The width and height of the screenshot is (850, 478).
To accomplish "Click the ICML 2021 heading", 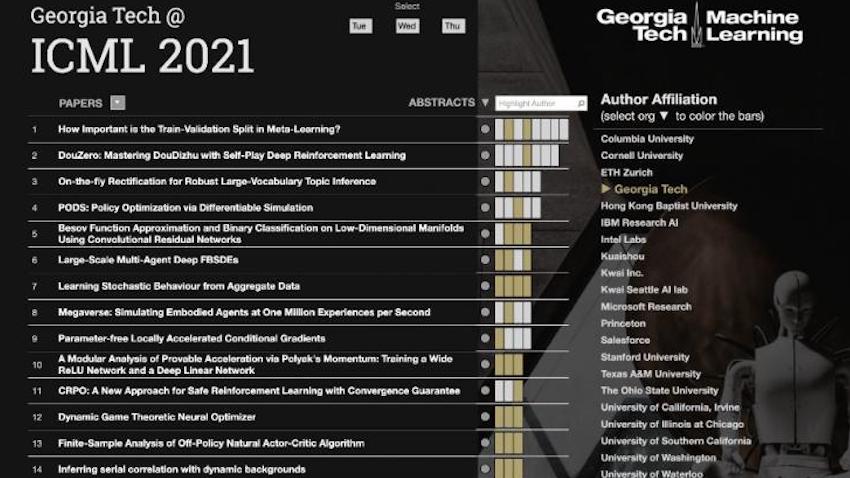I will [142, 55].
